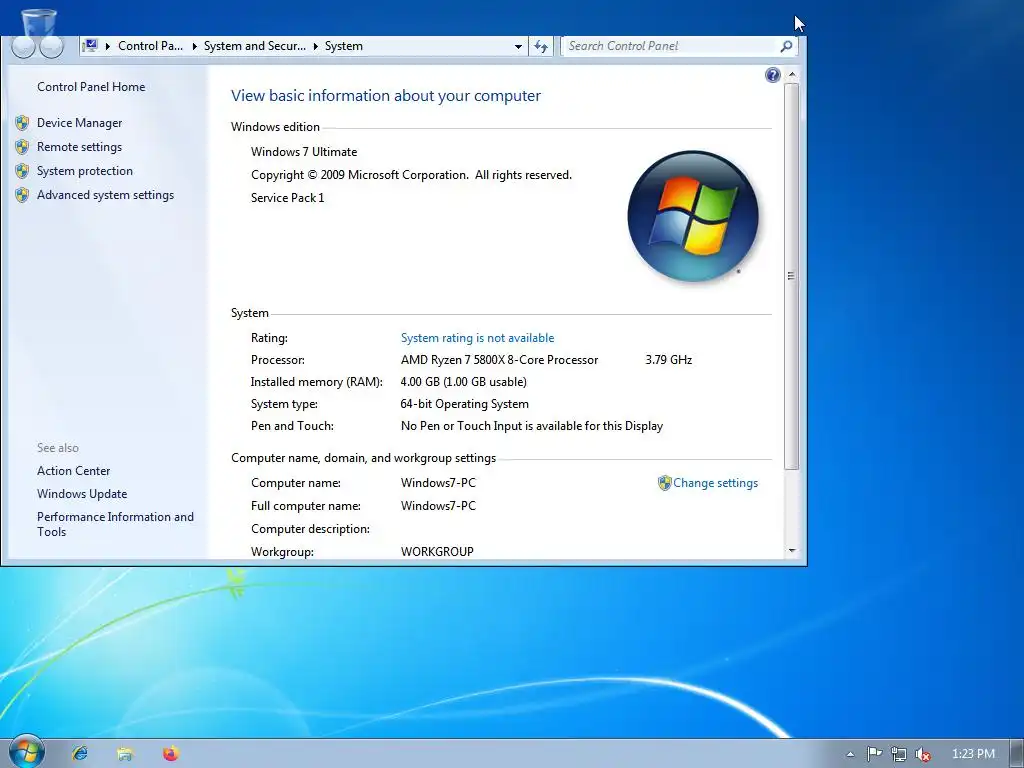
Task: Open the address bar history dropdown
Action: click(x=518, y=46)
